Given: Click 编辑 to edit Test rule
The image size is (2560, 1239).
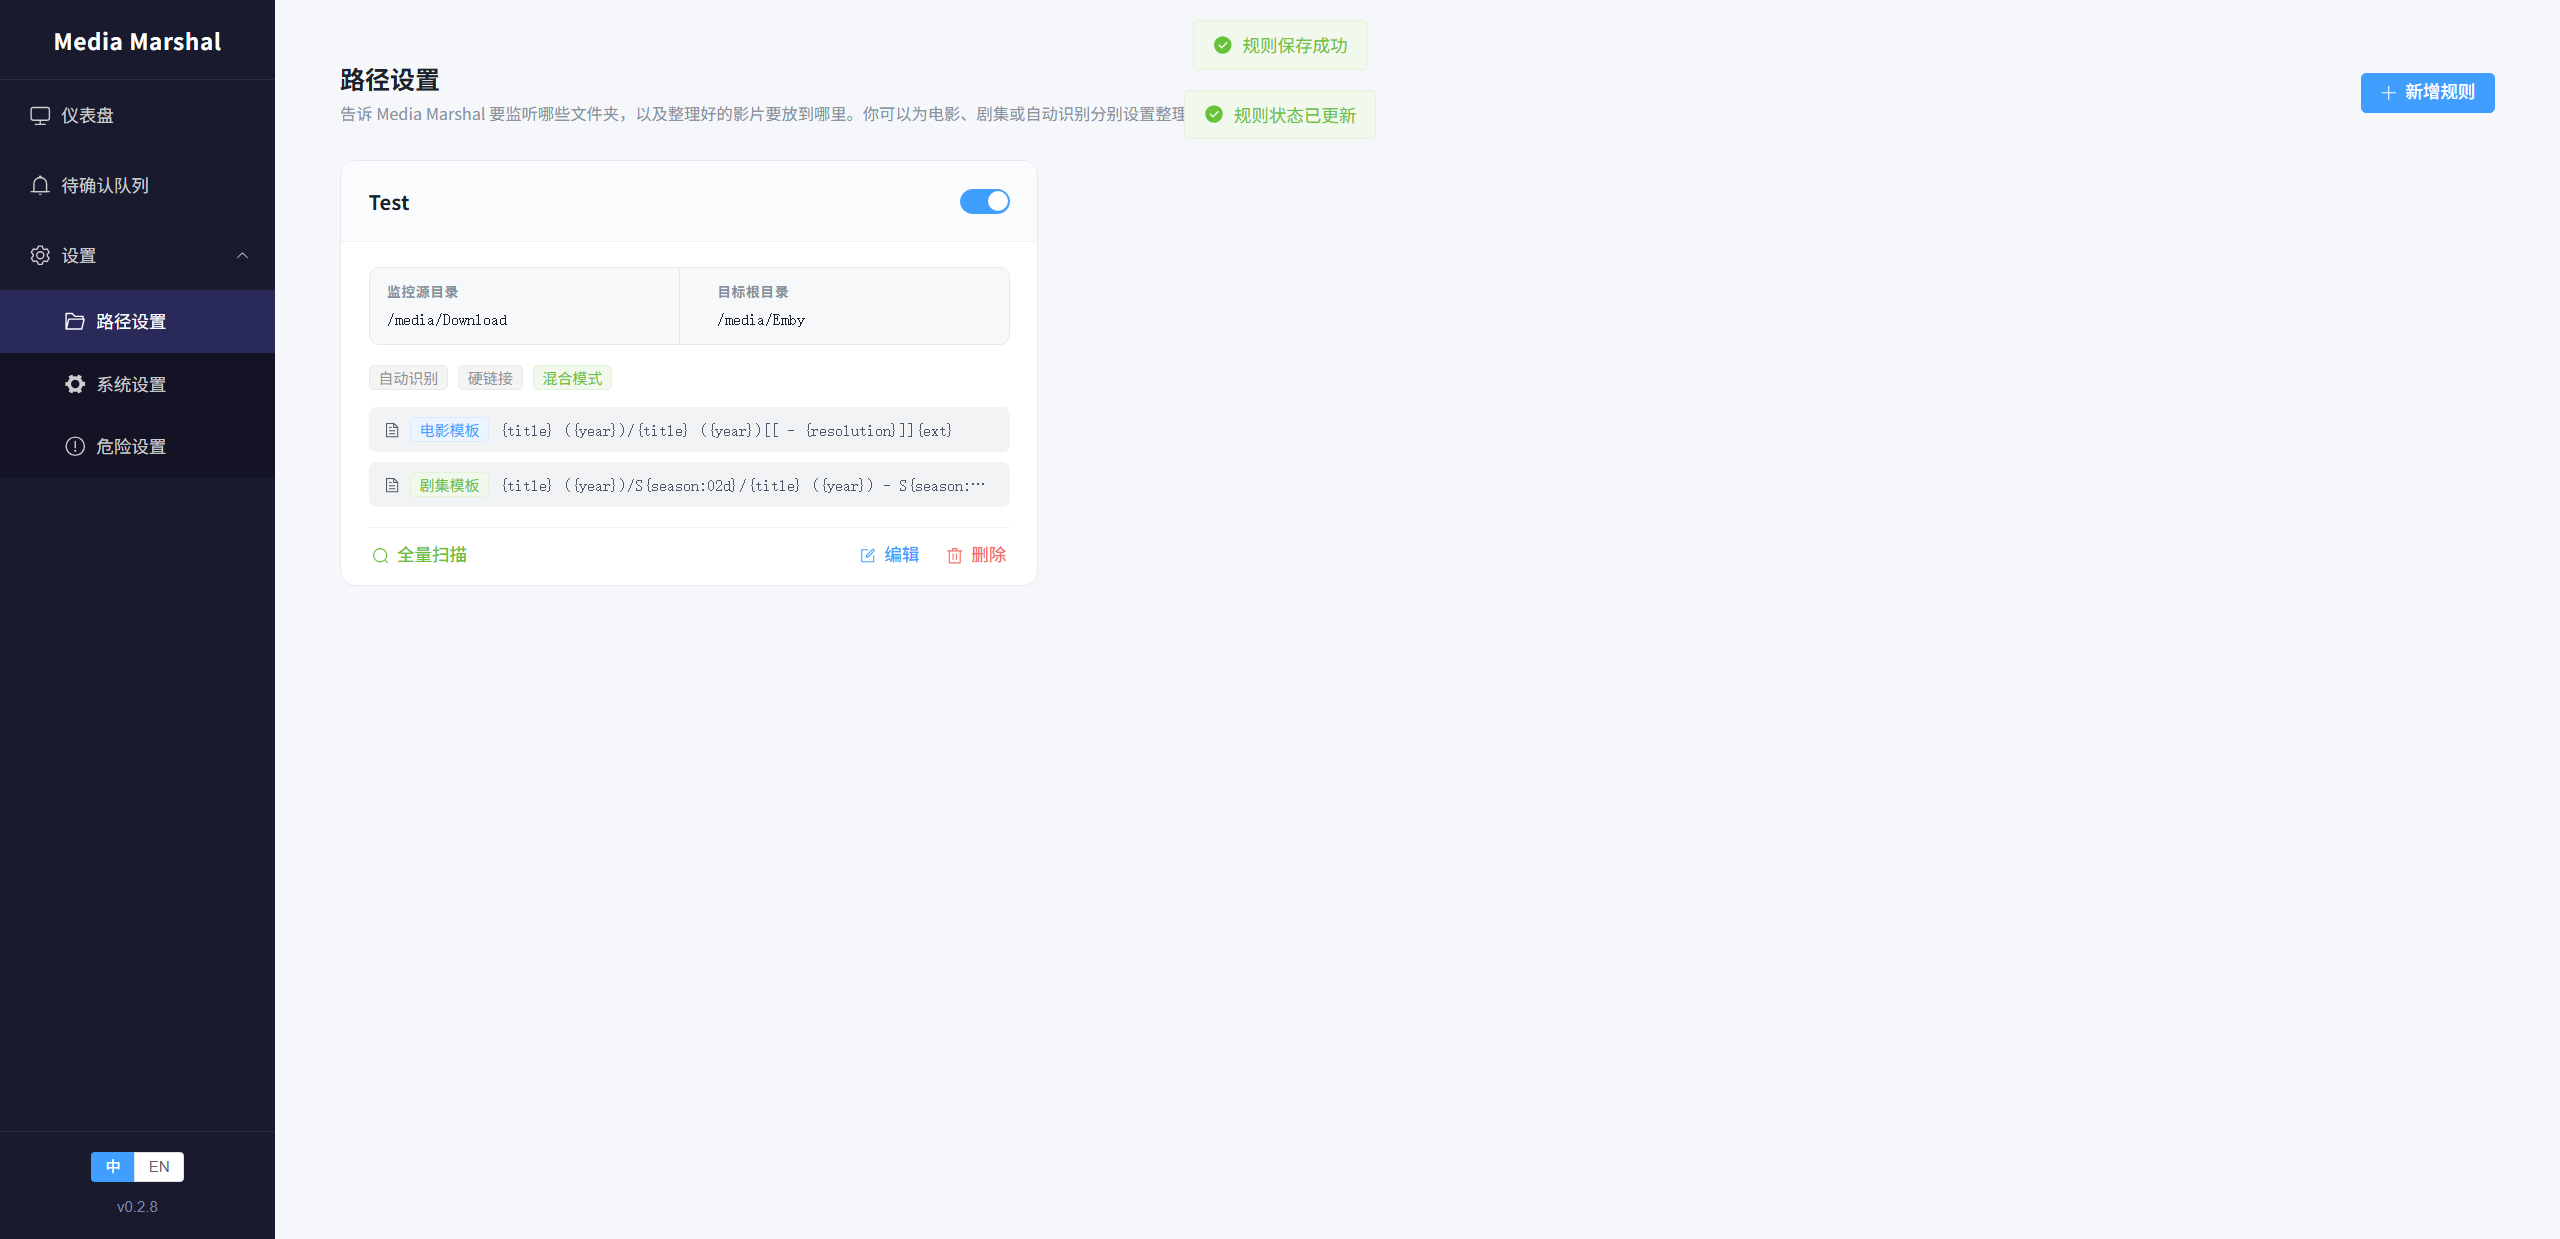Looking at the screenshot, I should coord(889,555).
